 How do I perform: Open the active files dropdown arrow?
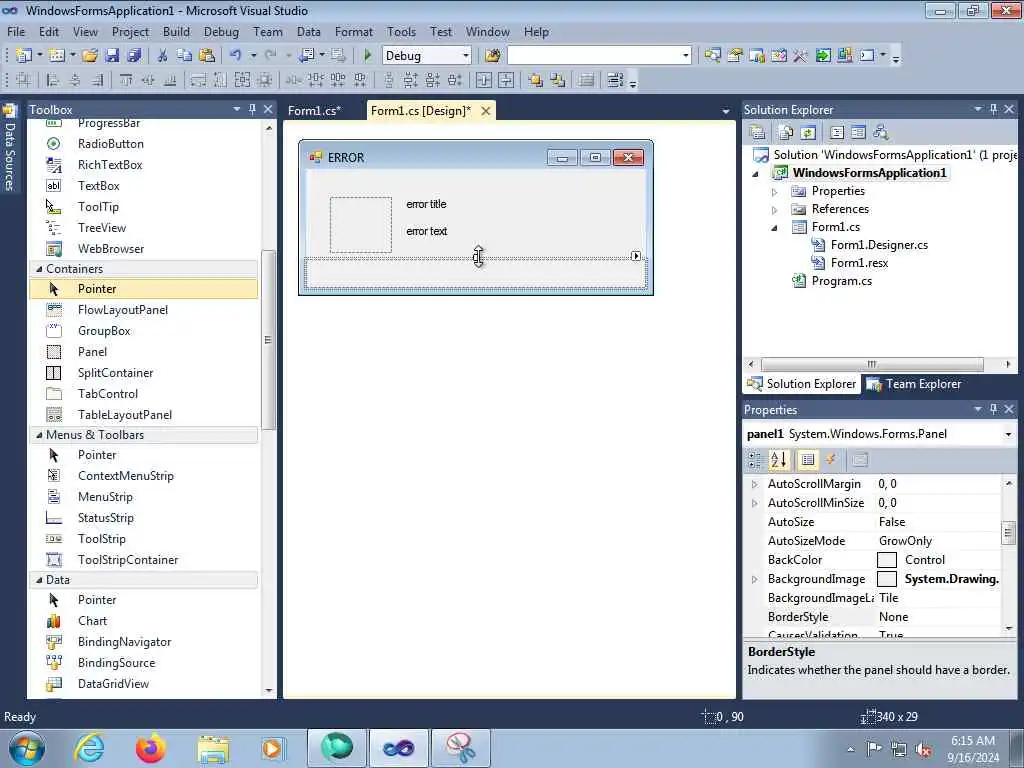pos(725,112)
